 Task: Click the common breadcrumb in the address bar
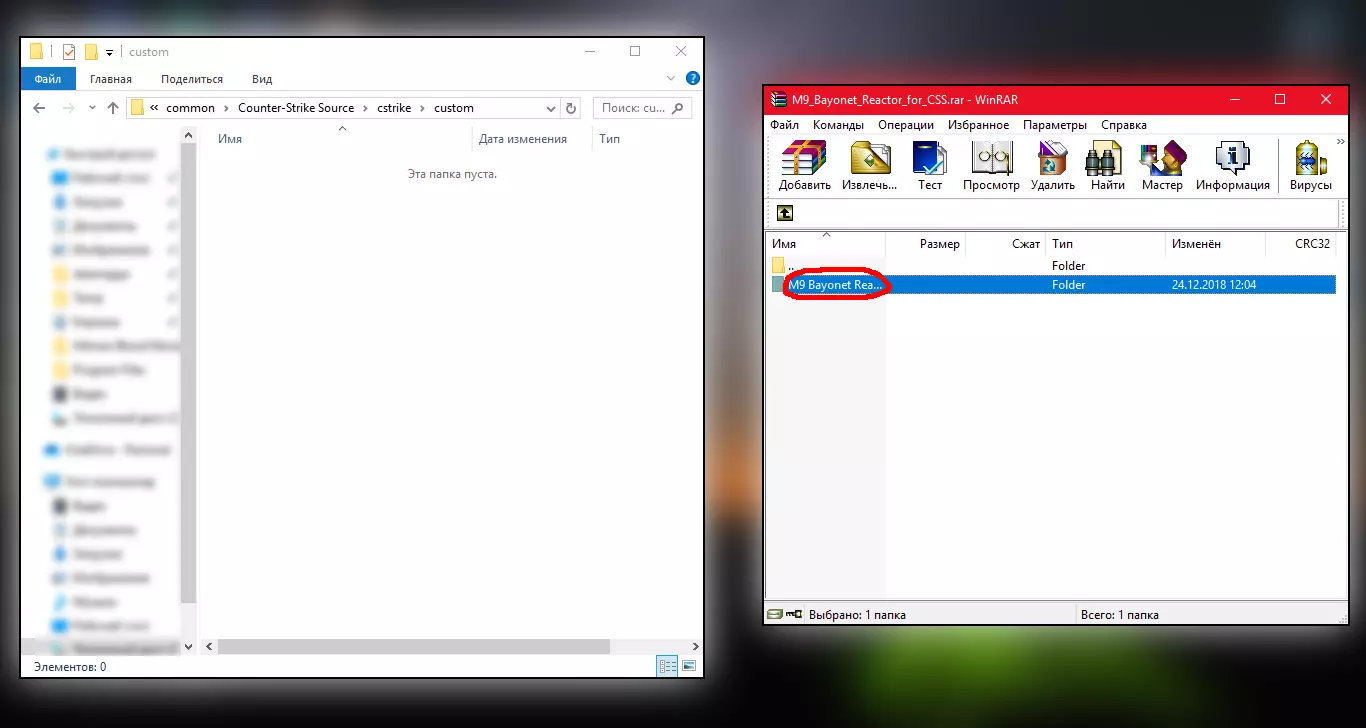point(190,108)
